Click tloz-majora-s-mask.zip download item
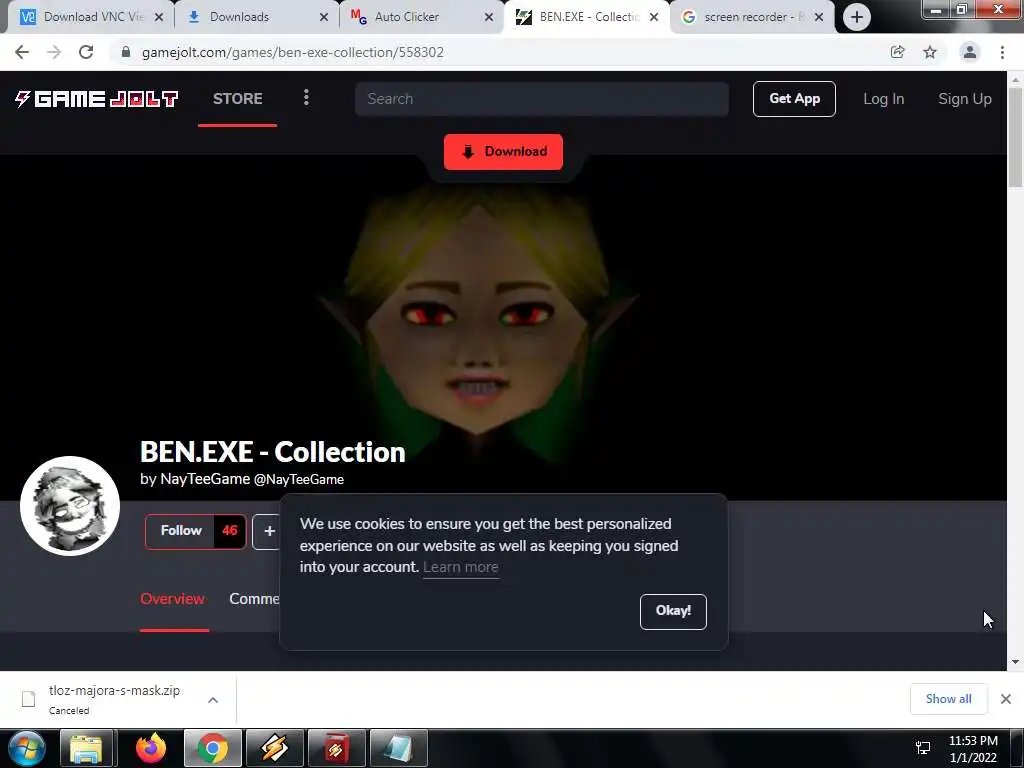 click(114, 699)
